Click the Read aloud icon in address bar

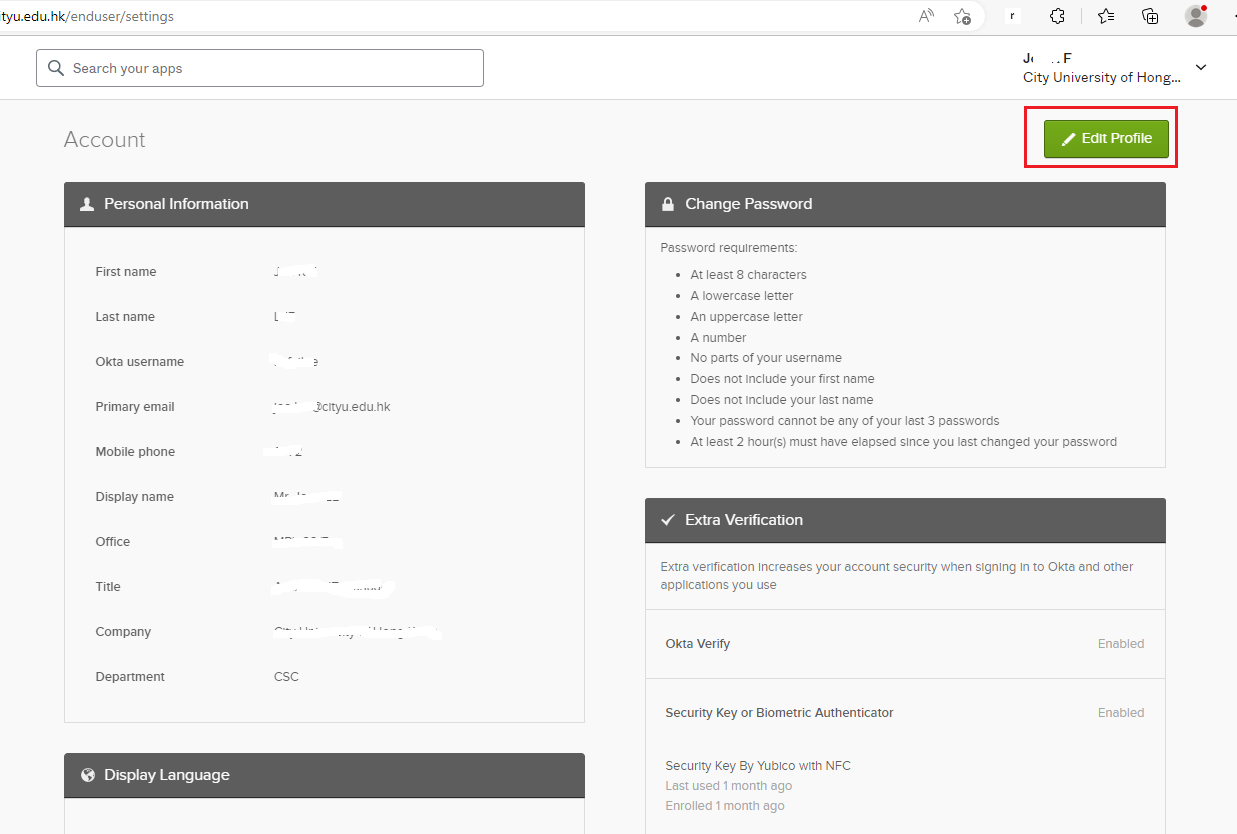tap(926, 16)
